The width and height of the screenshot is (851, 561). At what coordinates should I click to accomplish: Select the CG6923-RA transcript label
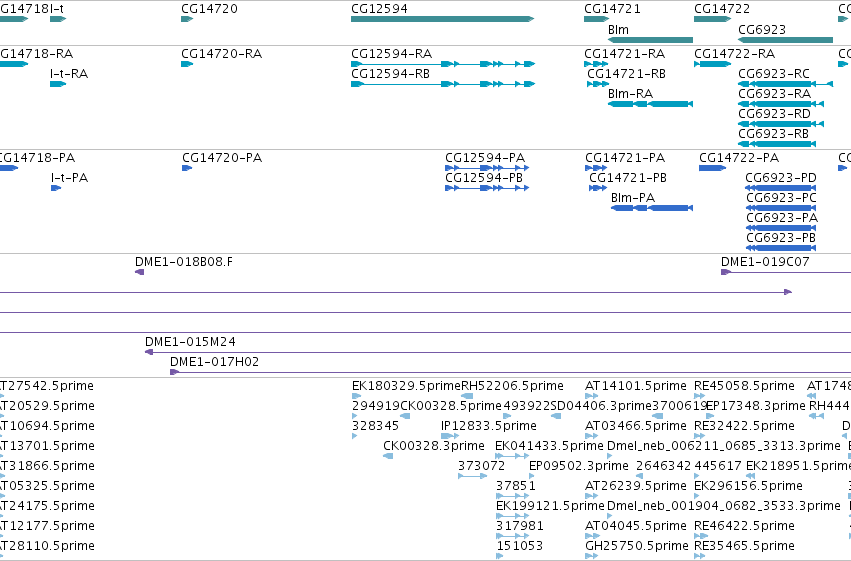click(x=774, y=93)
